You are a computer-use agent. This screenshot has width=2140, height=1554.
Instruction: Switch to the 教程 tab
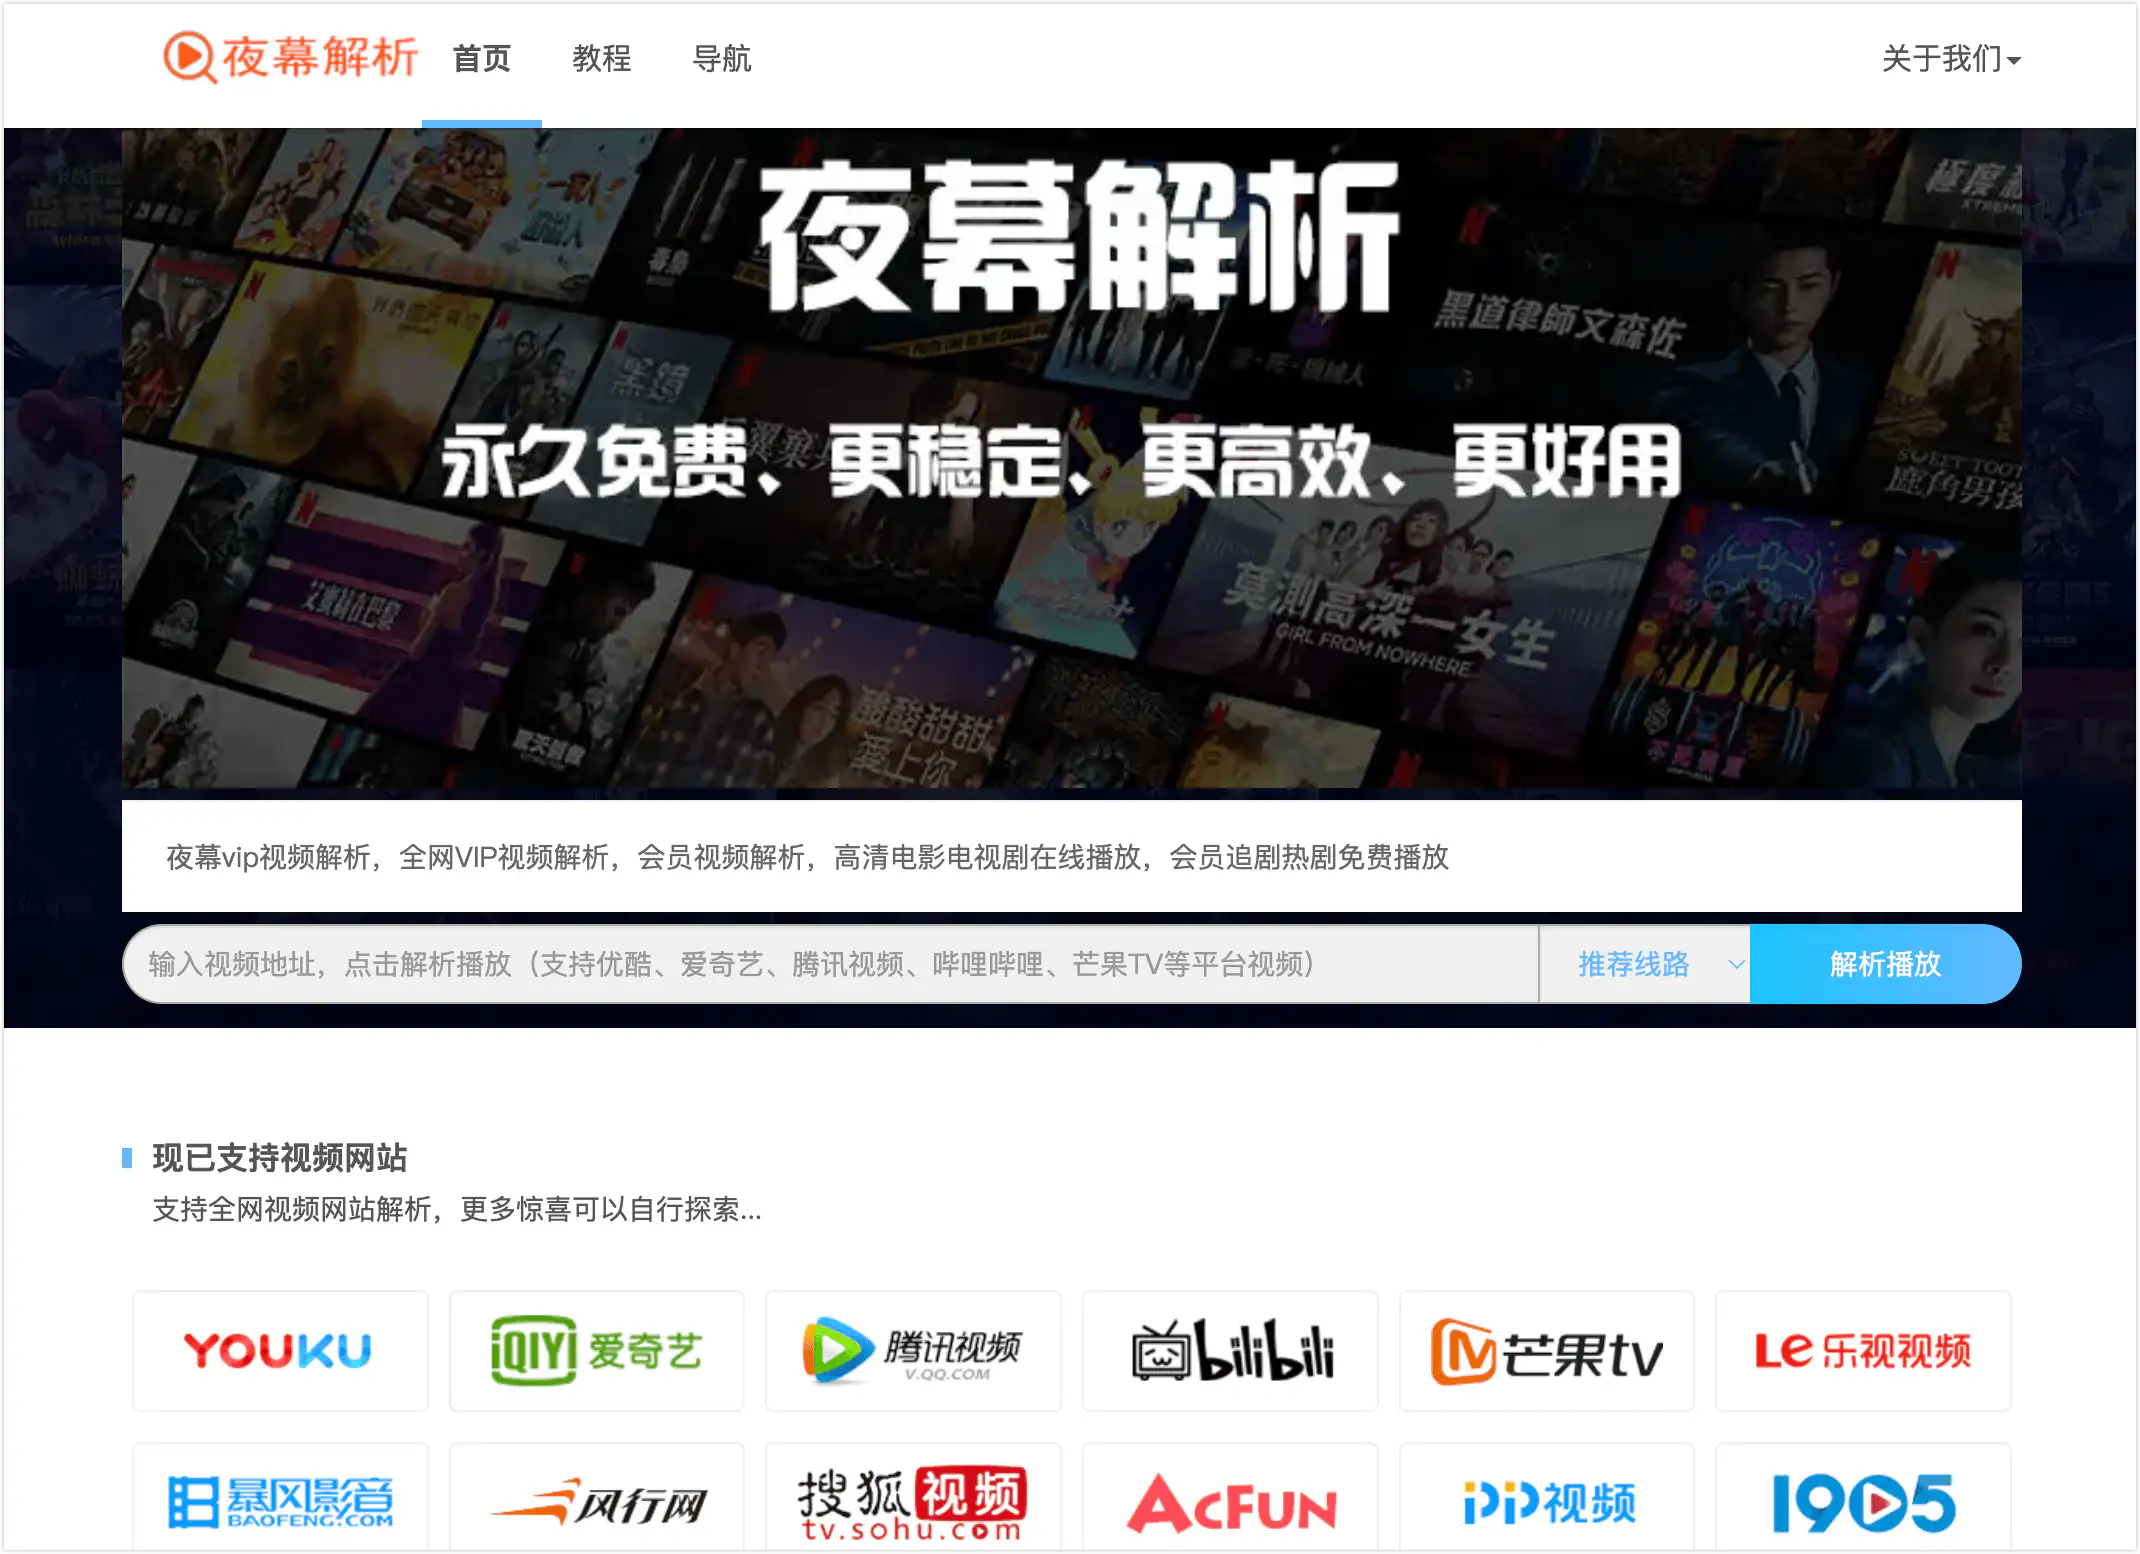point(603,60)
